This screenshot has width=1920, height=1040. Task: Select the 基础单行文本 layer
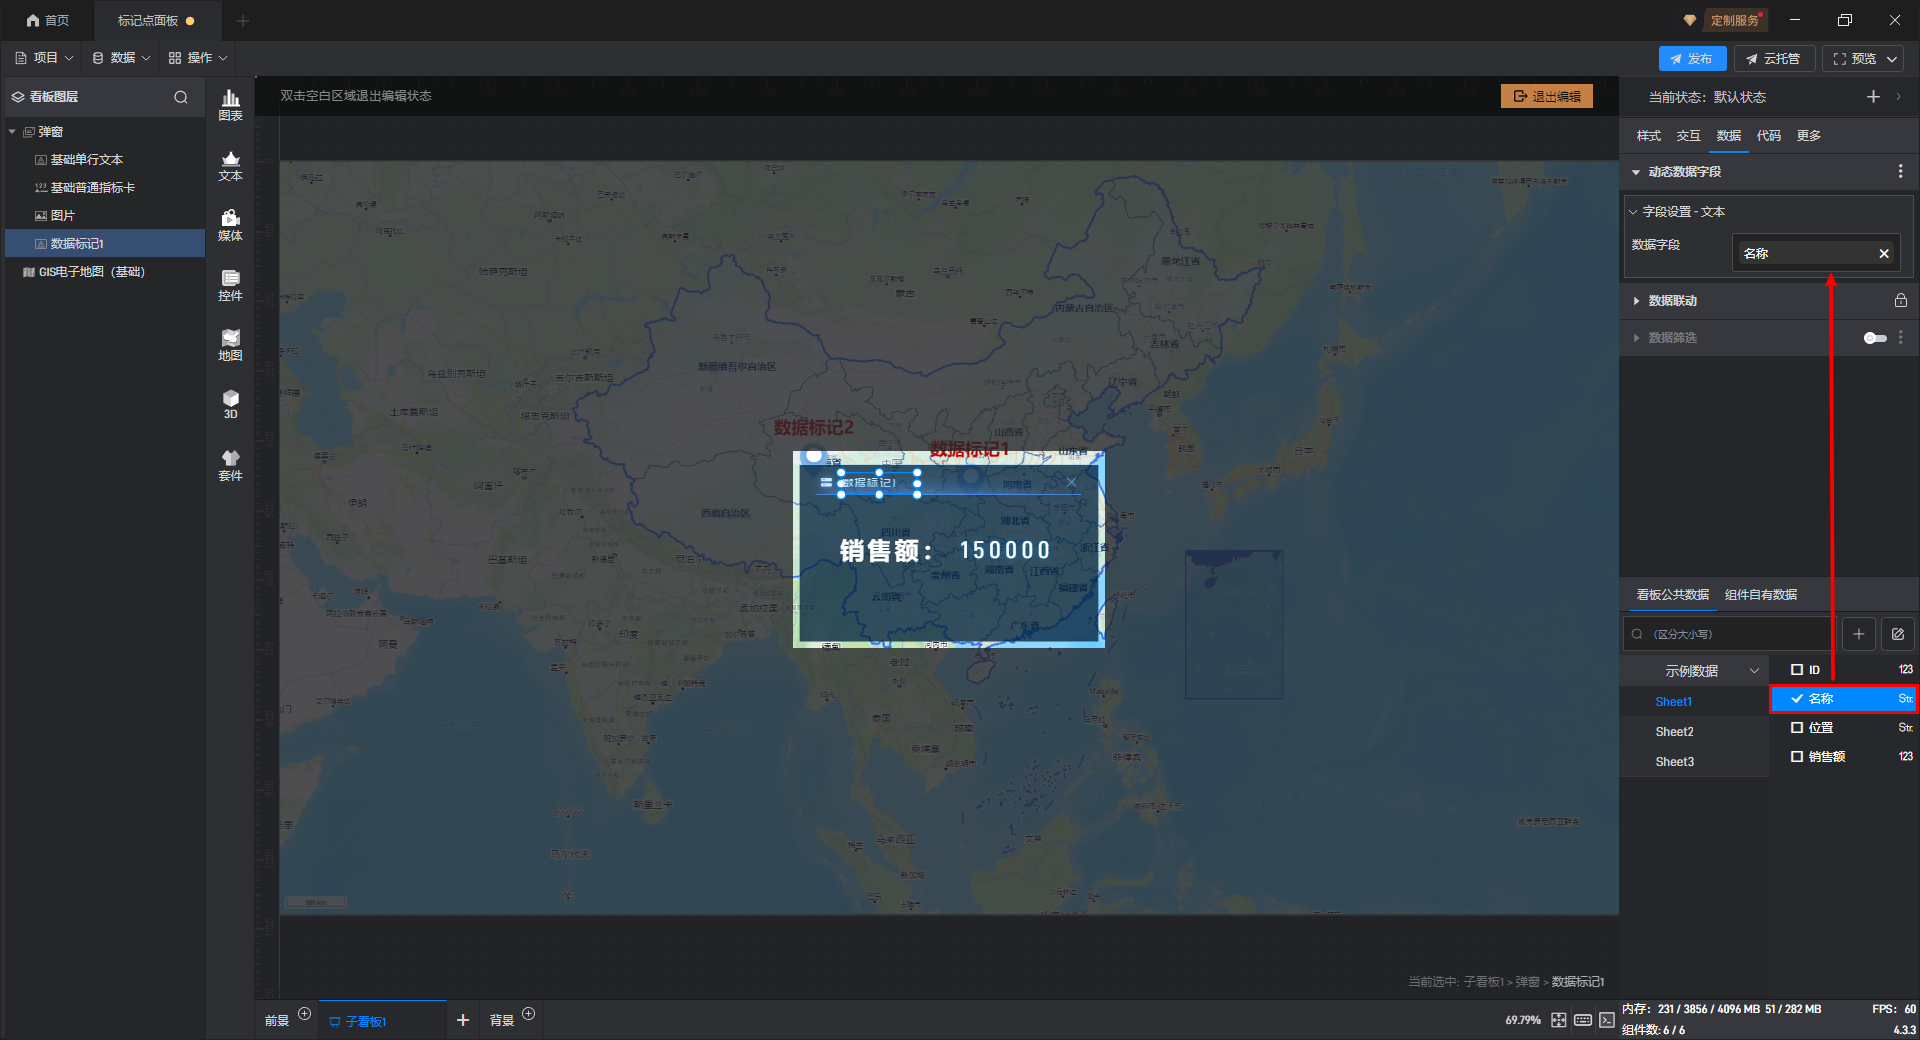(x=105, y=160)
